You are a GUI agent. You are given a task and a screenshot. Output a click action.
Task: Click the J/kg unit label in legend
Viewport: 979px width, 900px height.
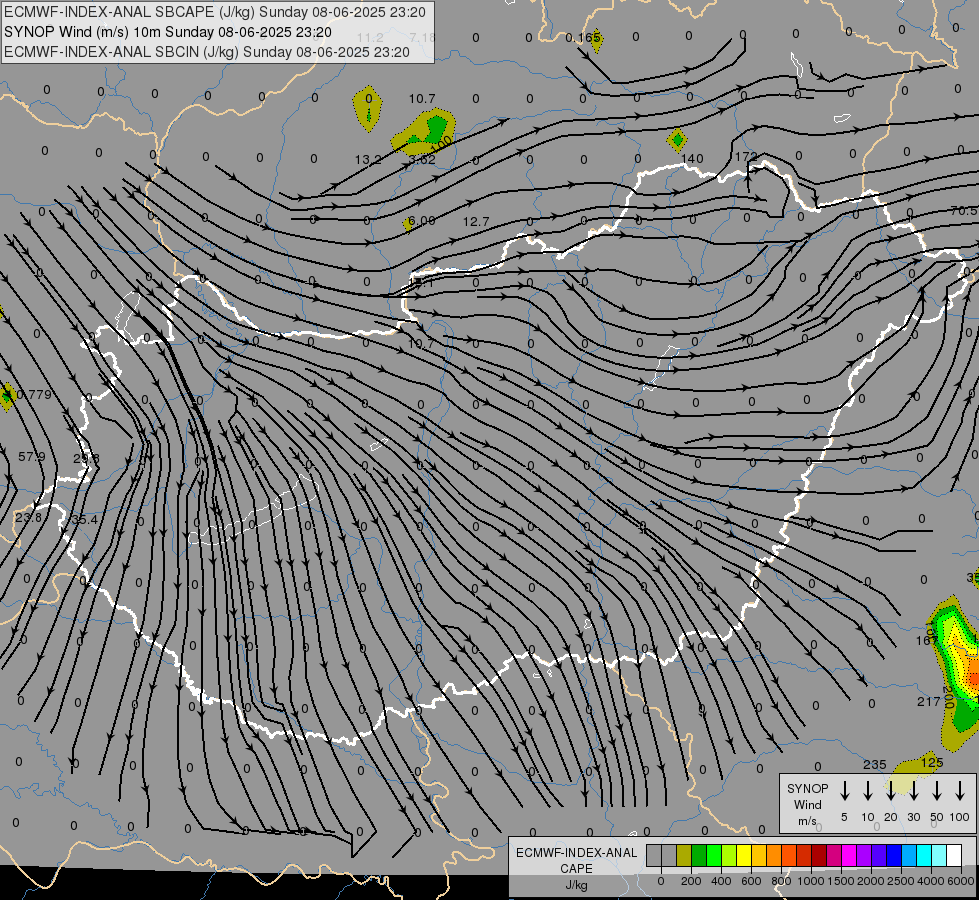click(576, 885)
